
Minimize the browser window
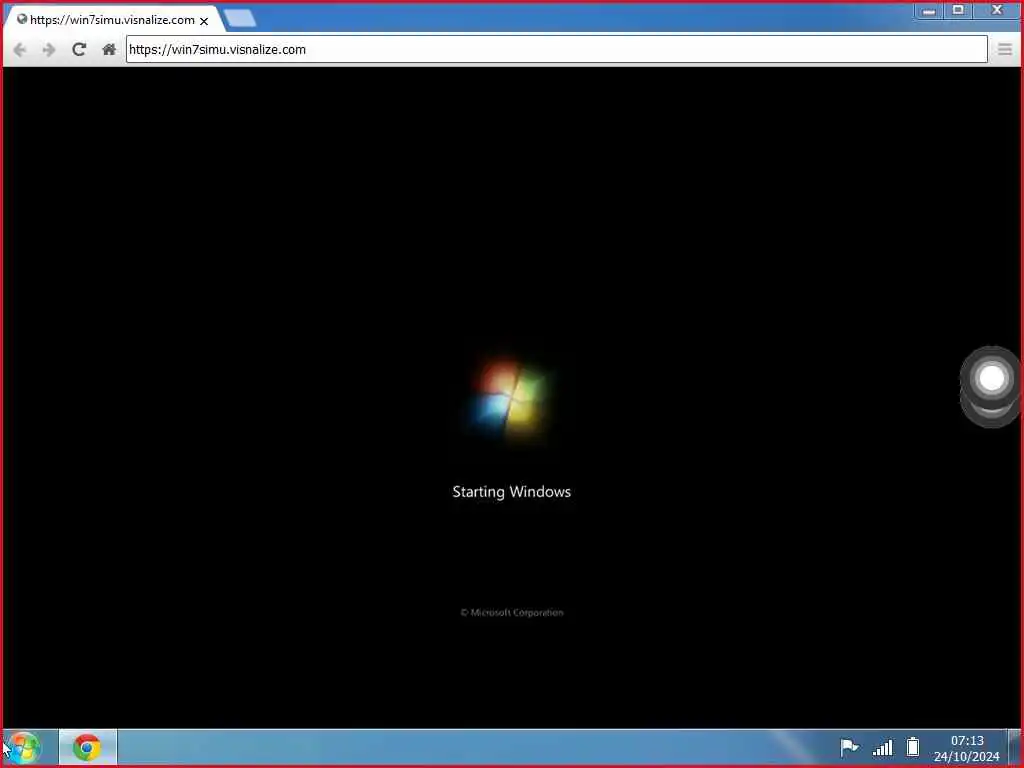pos(929,10)
